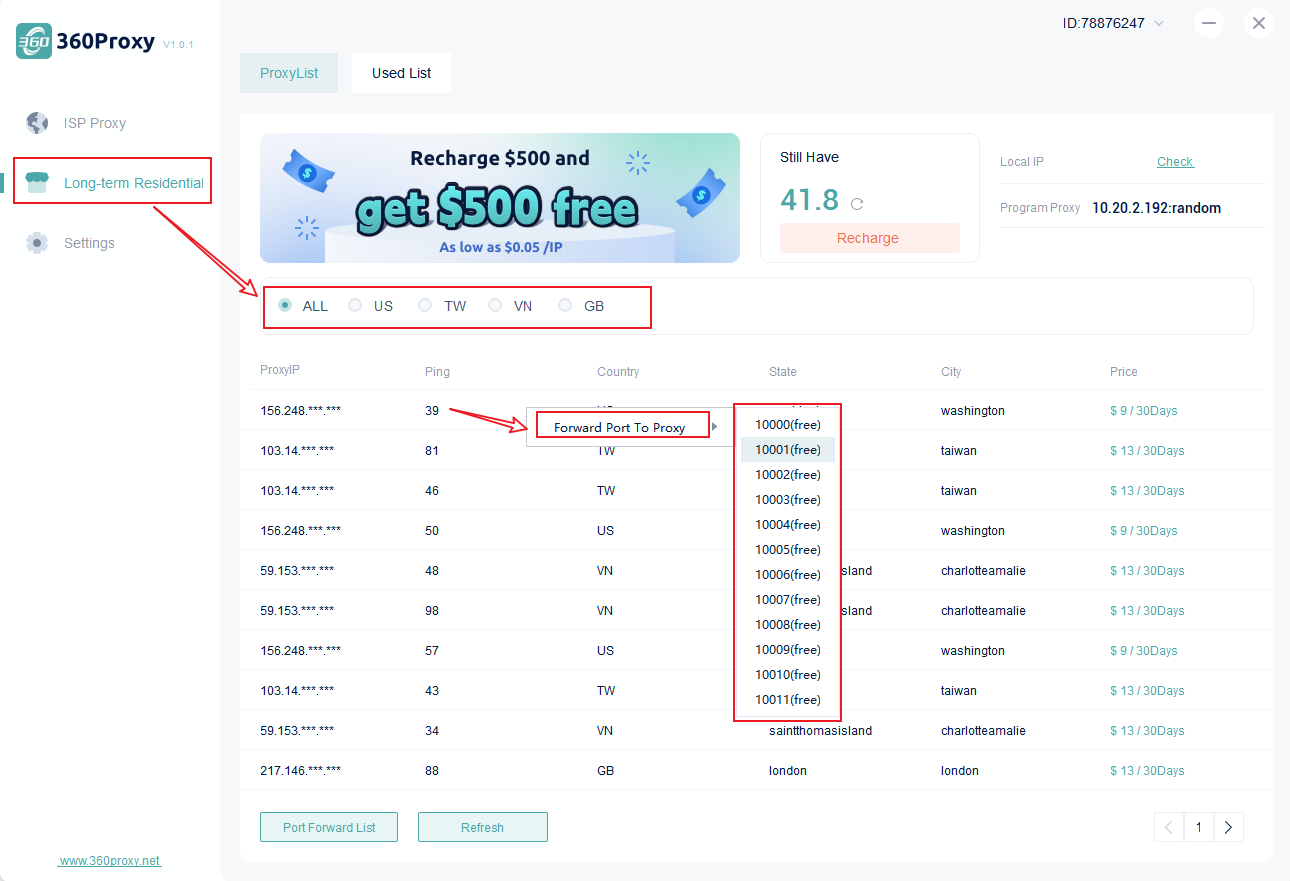Switch to the ProxyList tab
This screenshot has width=1290, height=881.
289,73
